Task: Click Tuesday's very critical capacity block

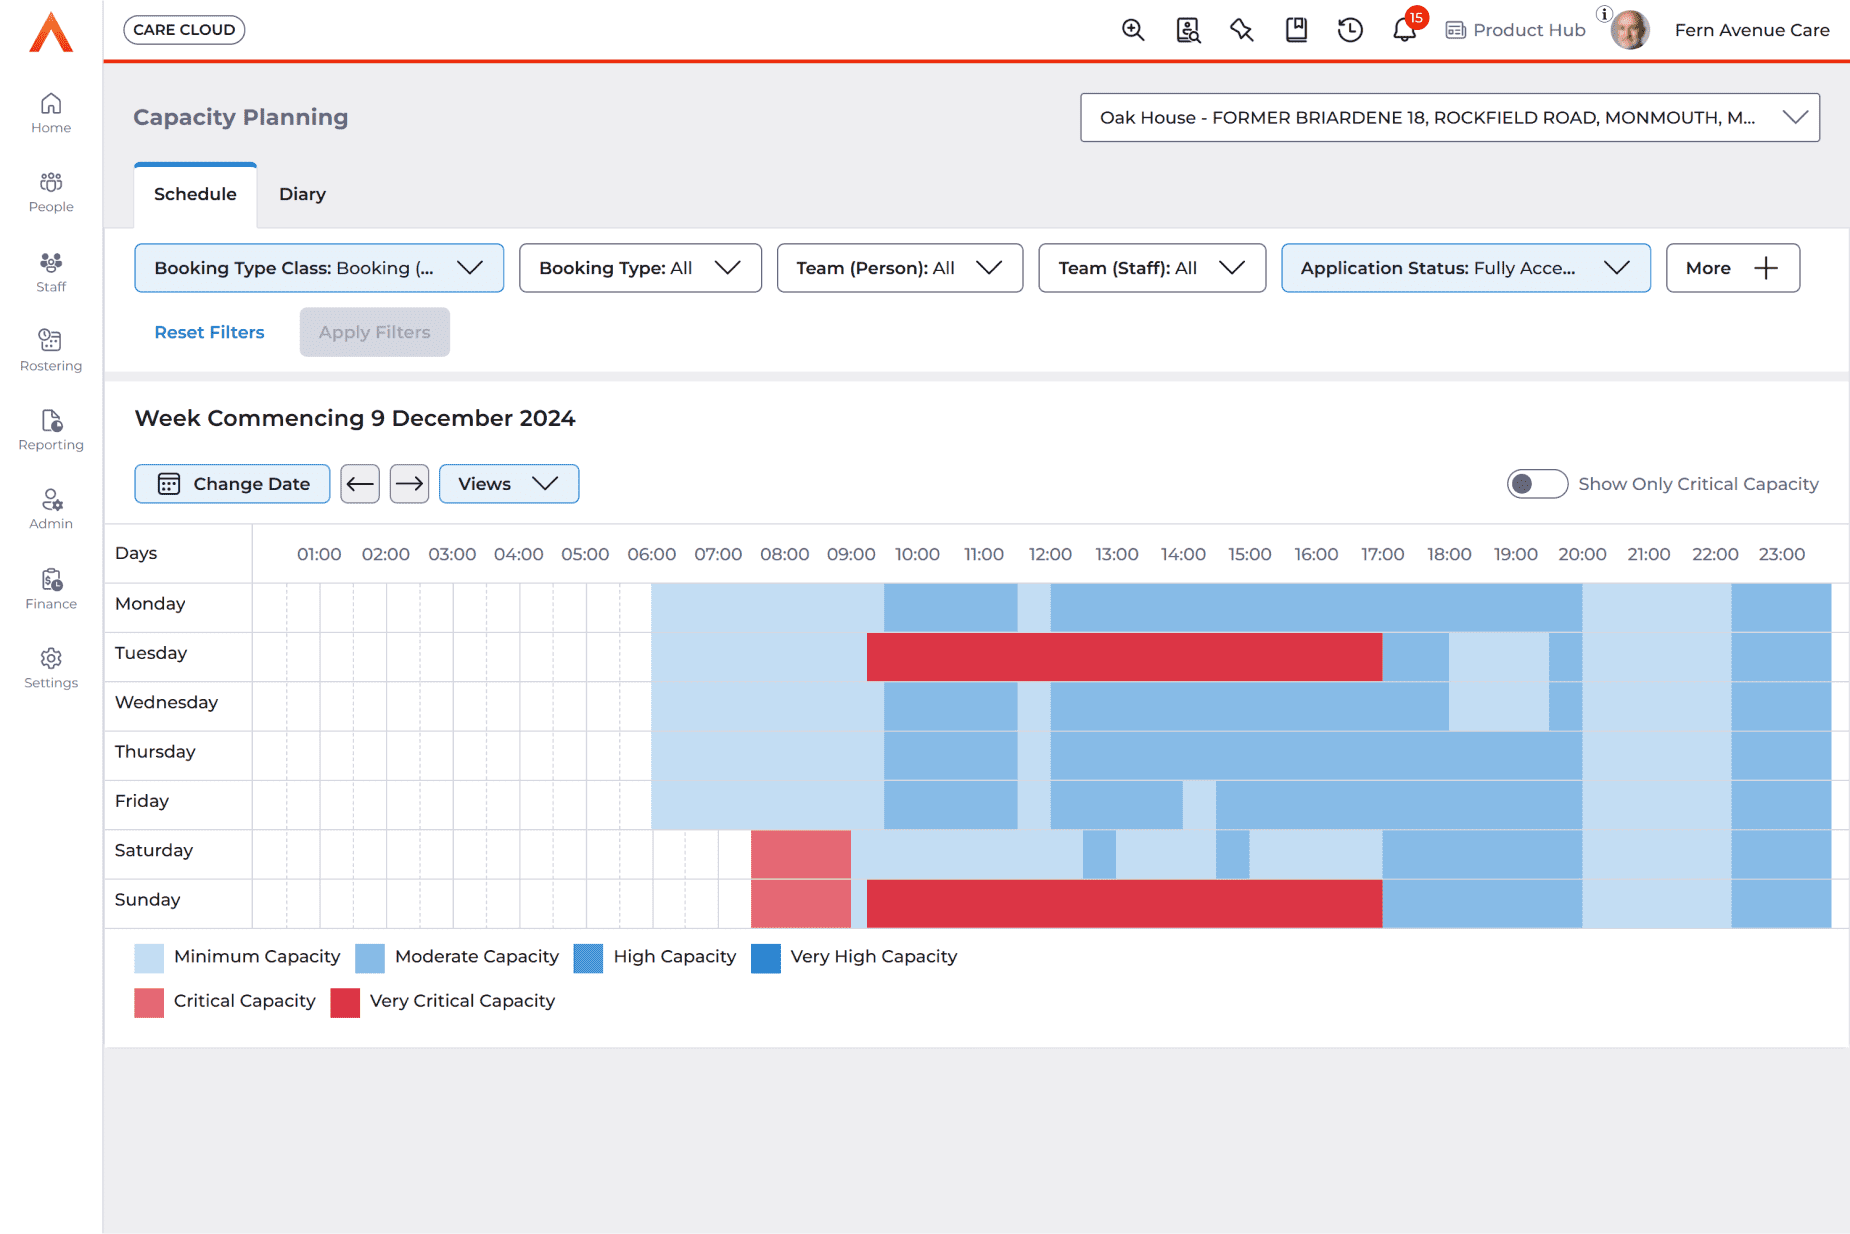Action: point(1124,657)
